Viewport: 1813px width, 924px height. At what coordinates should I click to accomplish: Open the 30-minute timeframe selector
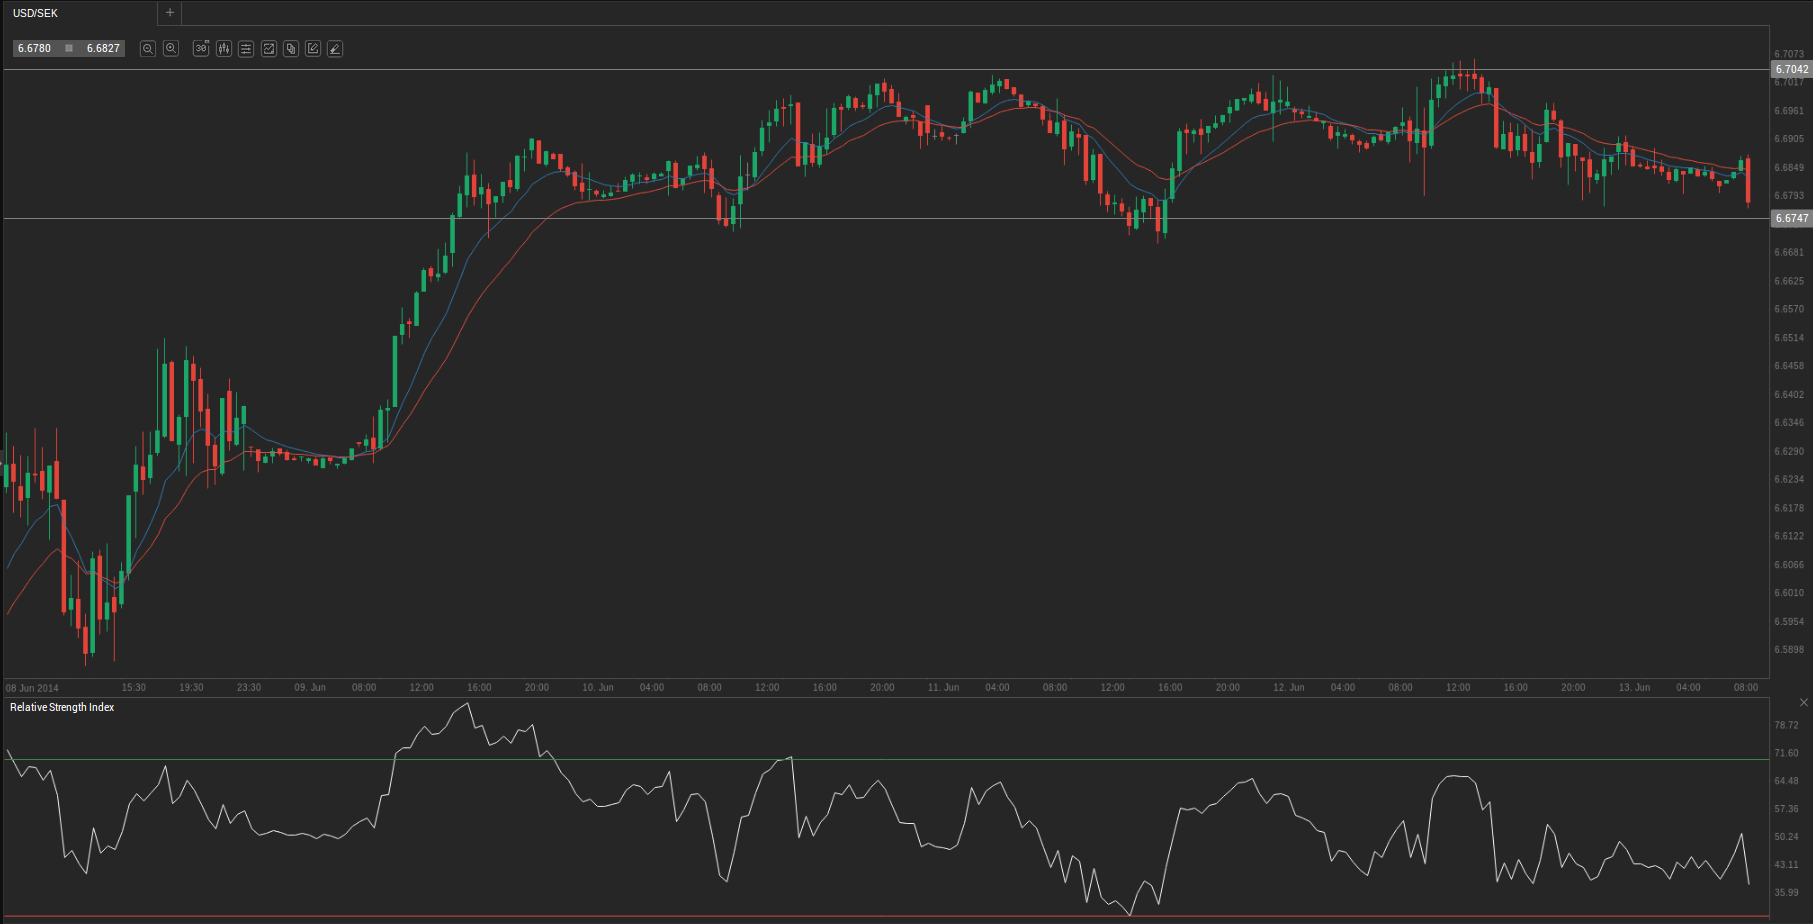coord(201,49)
